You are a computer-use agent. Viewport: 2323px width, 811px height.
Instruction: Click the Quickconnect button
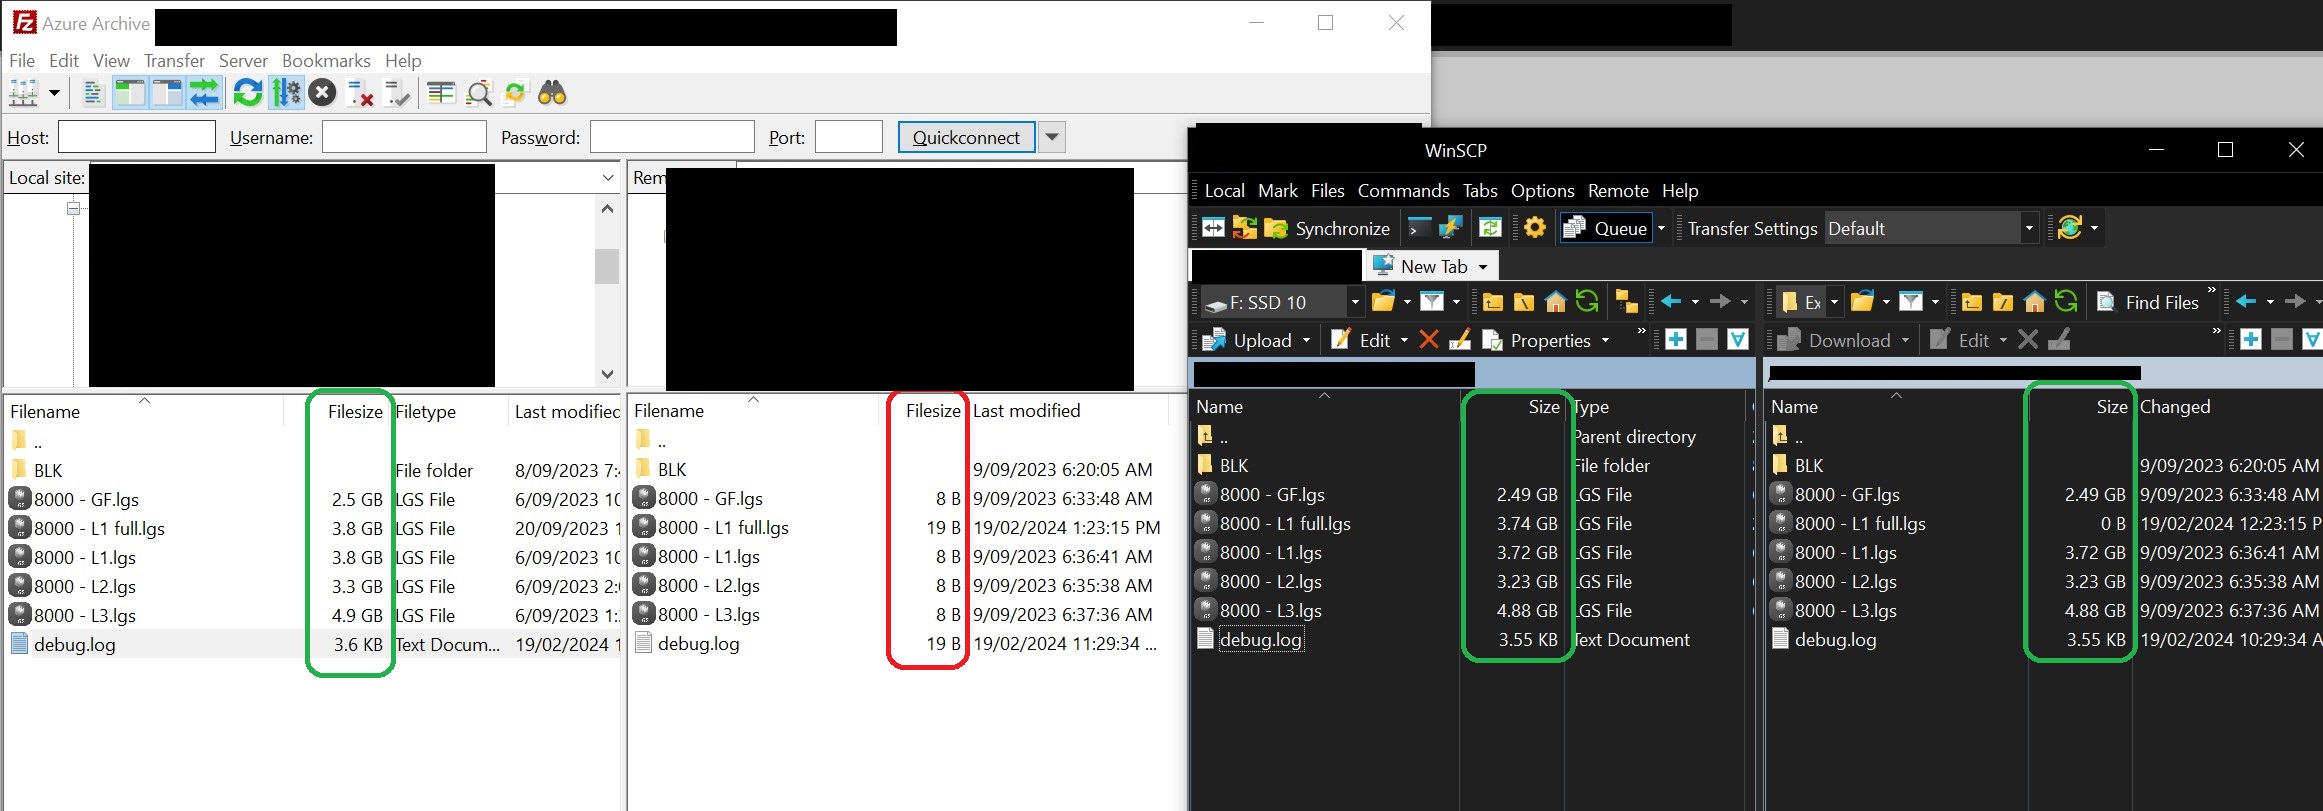pyautogui.click(x=966, y=137)
